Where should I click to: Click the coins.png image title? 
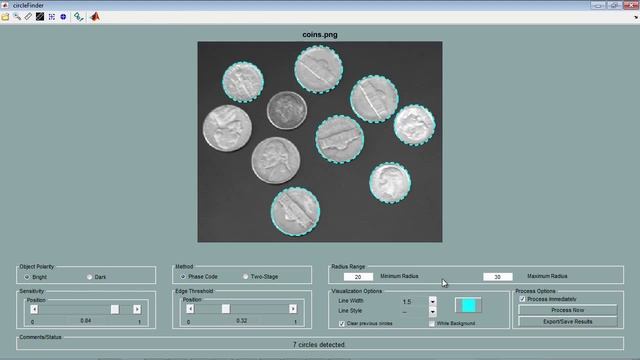pyautogui.click(x=320, y=35)
